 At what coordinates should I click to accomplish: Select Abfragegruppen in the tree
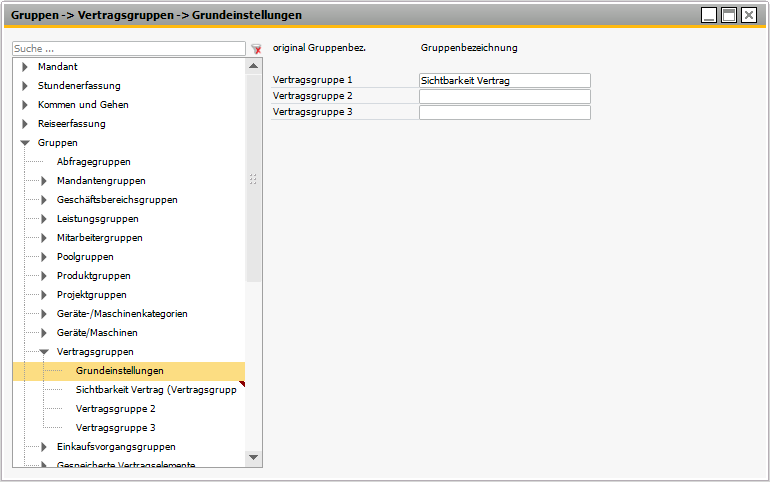(x=93, y=162)
